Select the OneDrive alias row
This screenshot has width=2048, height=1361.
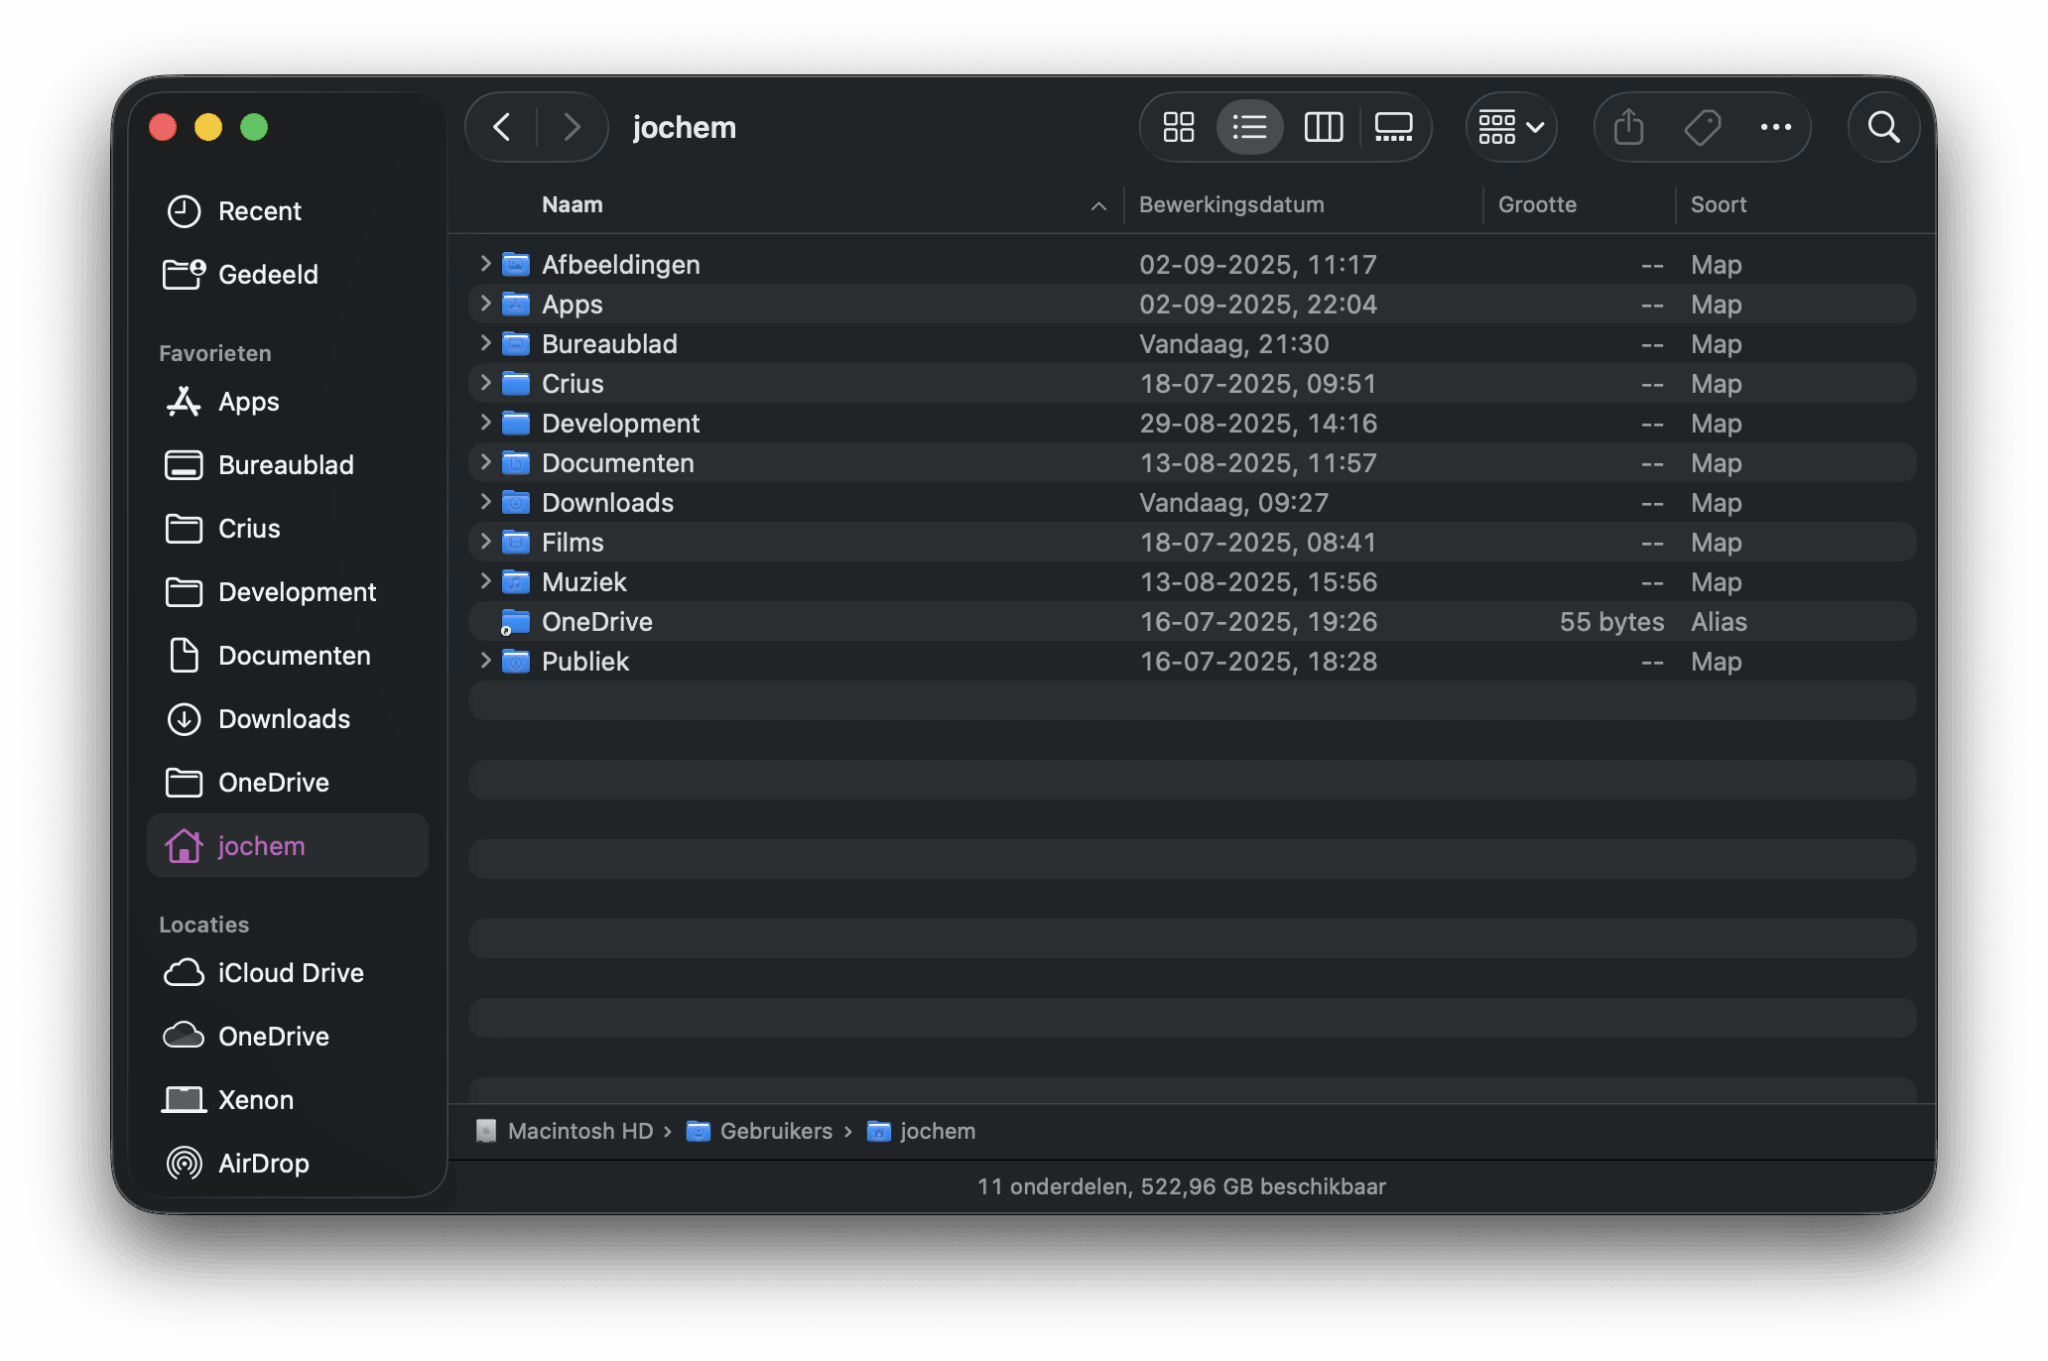[x=597, y=621]
